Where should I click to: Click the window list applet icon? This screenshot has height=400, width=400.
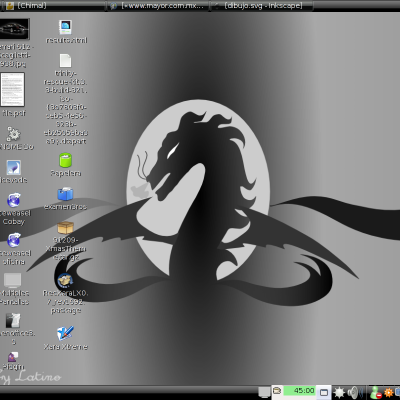point(324,392)
